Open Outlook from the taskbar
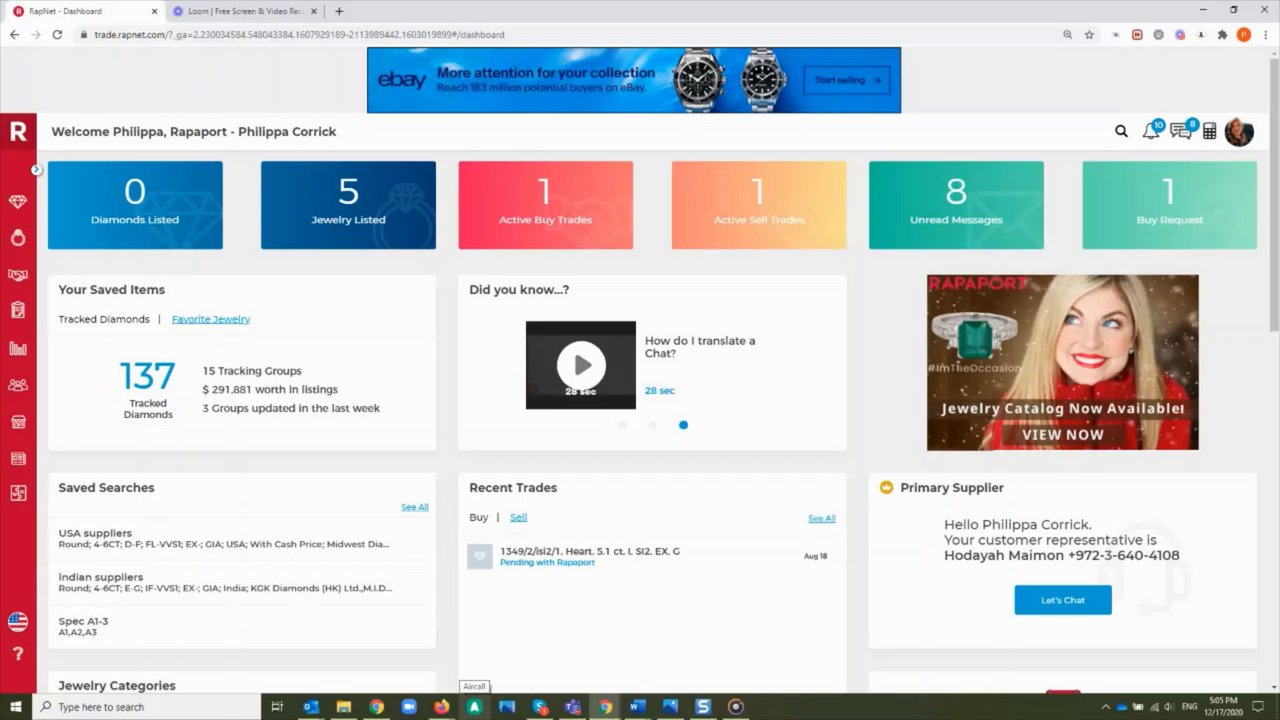Viewport: 1280px width, 720px height. pyautogui.click(x=310, y=707)
